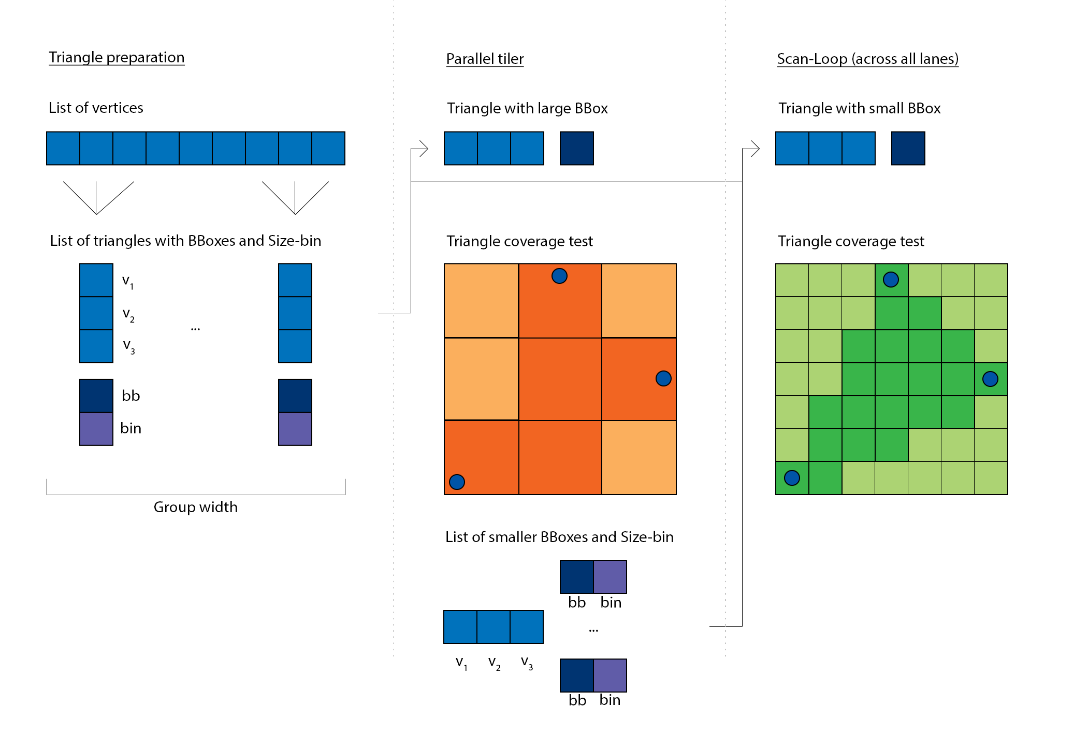1074x742 pixels.
Task: Click the "Group width" label
Action: [195, 507]
